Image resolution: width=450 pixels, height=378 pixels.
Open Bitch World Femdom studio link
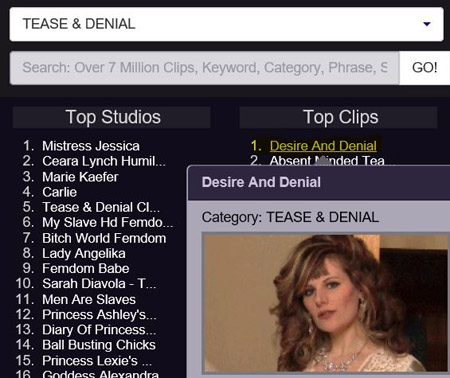(104, 238)
